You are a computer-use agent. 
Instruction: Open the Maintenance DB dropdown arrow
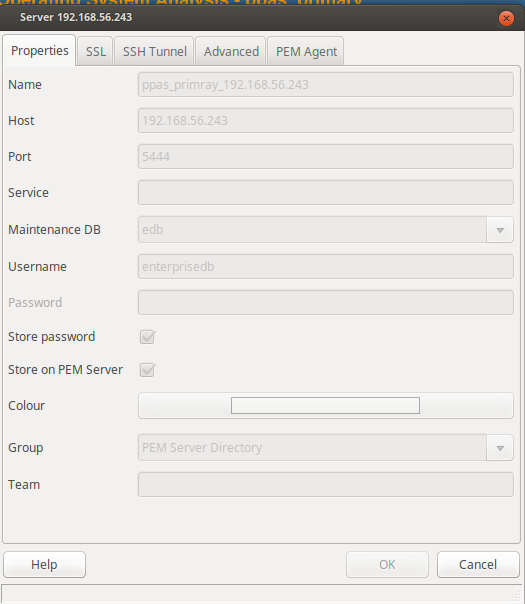(500, 230)
